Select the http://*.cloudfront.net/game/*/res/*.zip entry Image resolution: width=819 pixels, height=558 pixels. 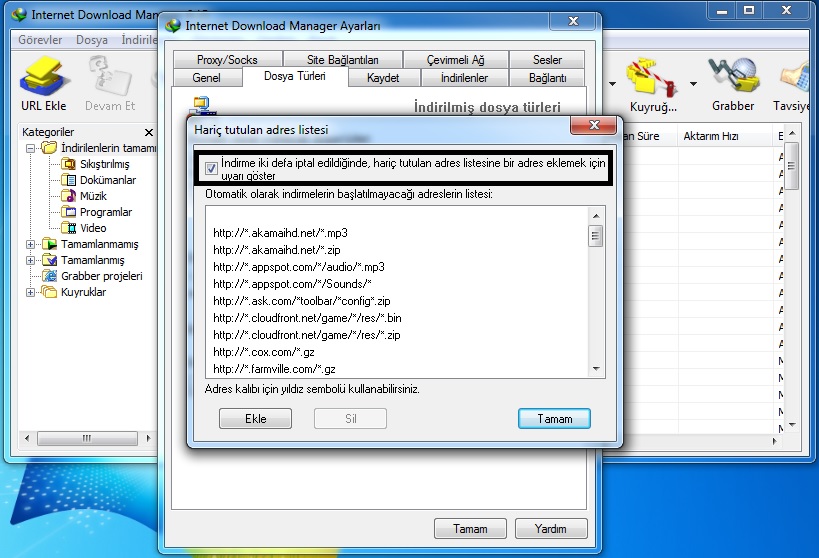(x=307, y=335)
